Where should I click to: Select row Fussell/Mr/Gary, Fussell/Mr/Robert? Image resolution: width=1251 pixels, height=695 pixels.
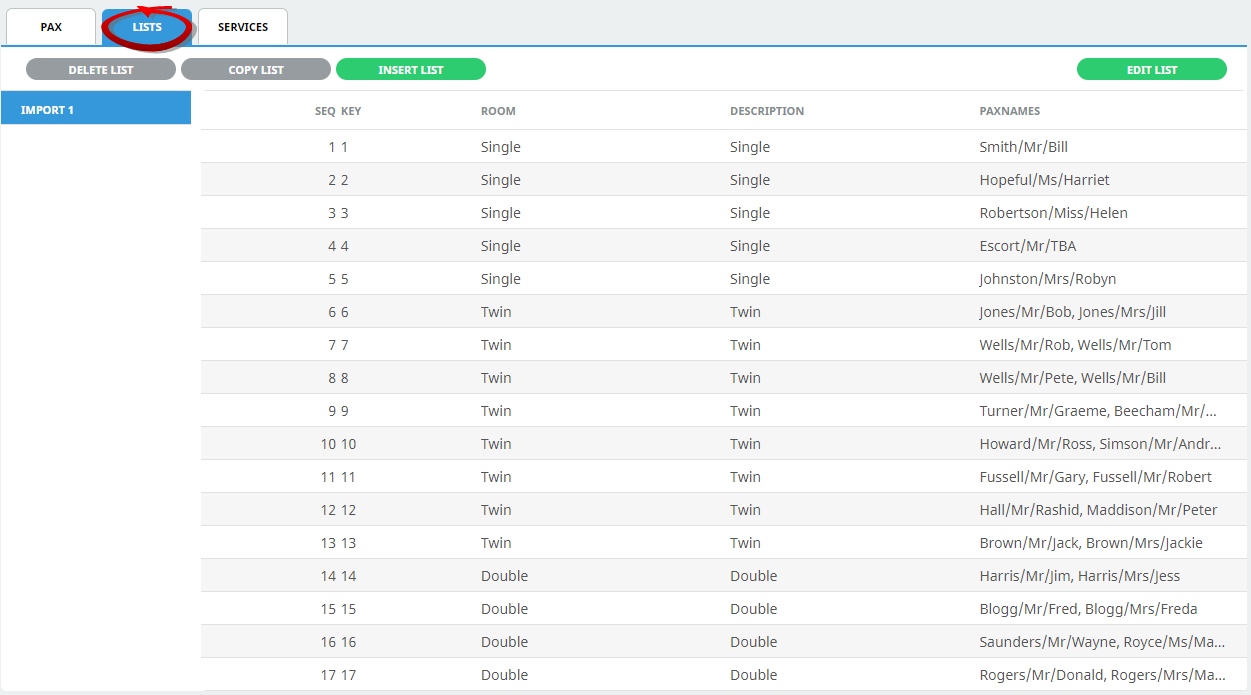click(725, 477)
